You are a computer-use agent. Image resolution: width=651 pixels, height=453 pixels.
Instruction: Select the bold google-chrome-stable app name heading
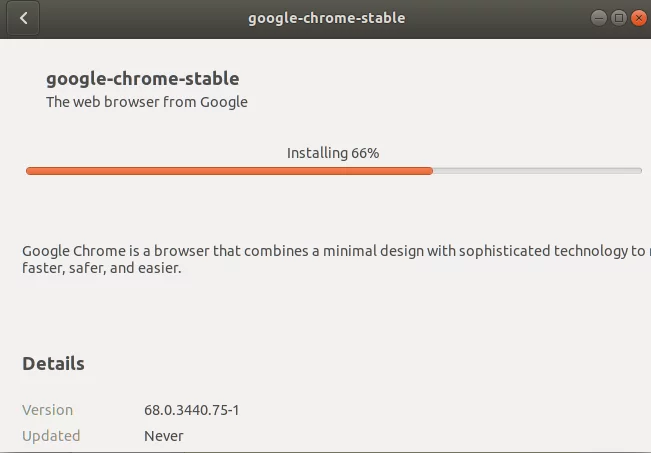(143, 78)
